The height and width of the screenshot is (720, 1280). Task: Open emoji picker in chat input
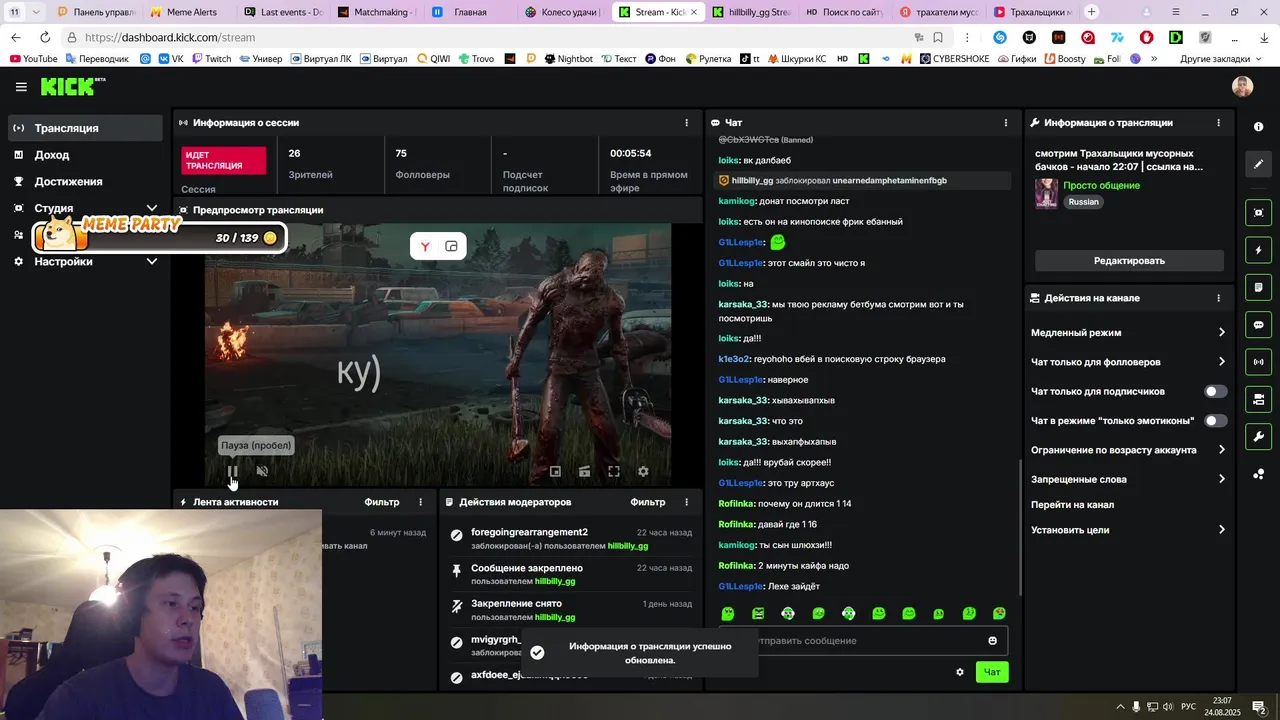(x=992, y=641)
